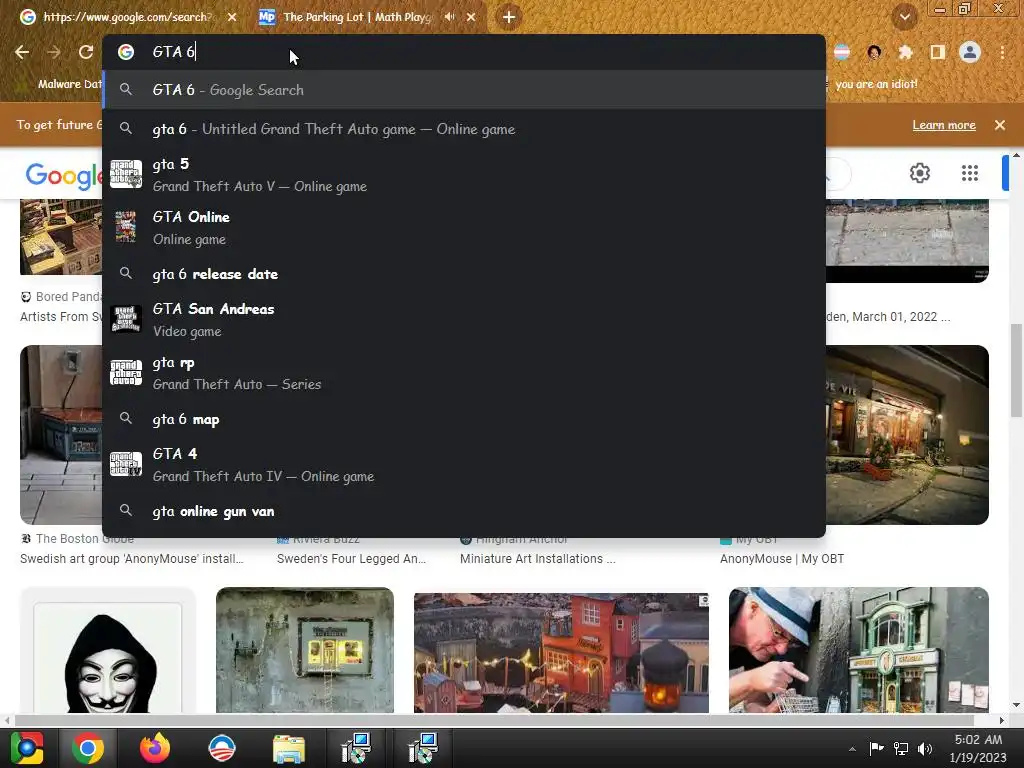1024x768 pixels.
Task: Launch Firefox from the taskbar
Action: [x=155, y=748]
